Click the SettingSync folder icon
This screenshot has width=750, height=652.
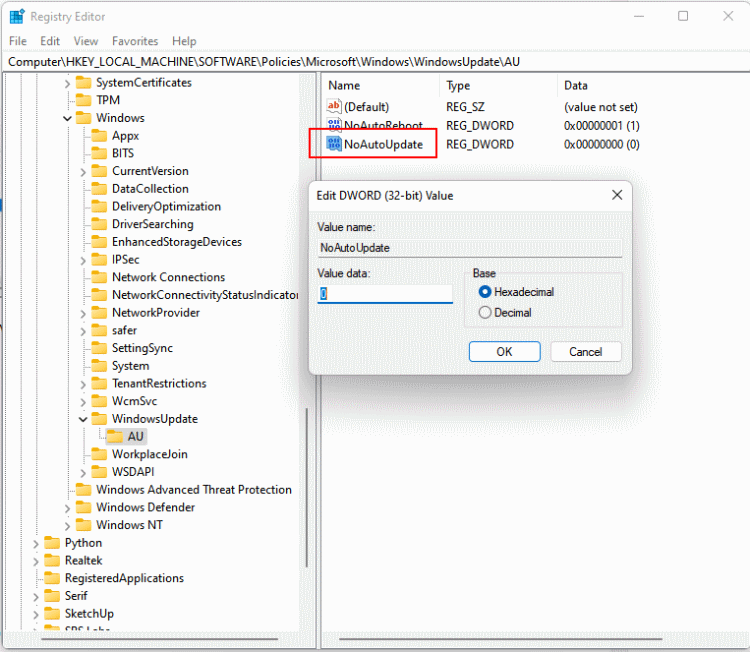tap(99, 348)
